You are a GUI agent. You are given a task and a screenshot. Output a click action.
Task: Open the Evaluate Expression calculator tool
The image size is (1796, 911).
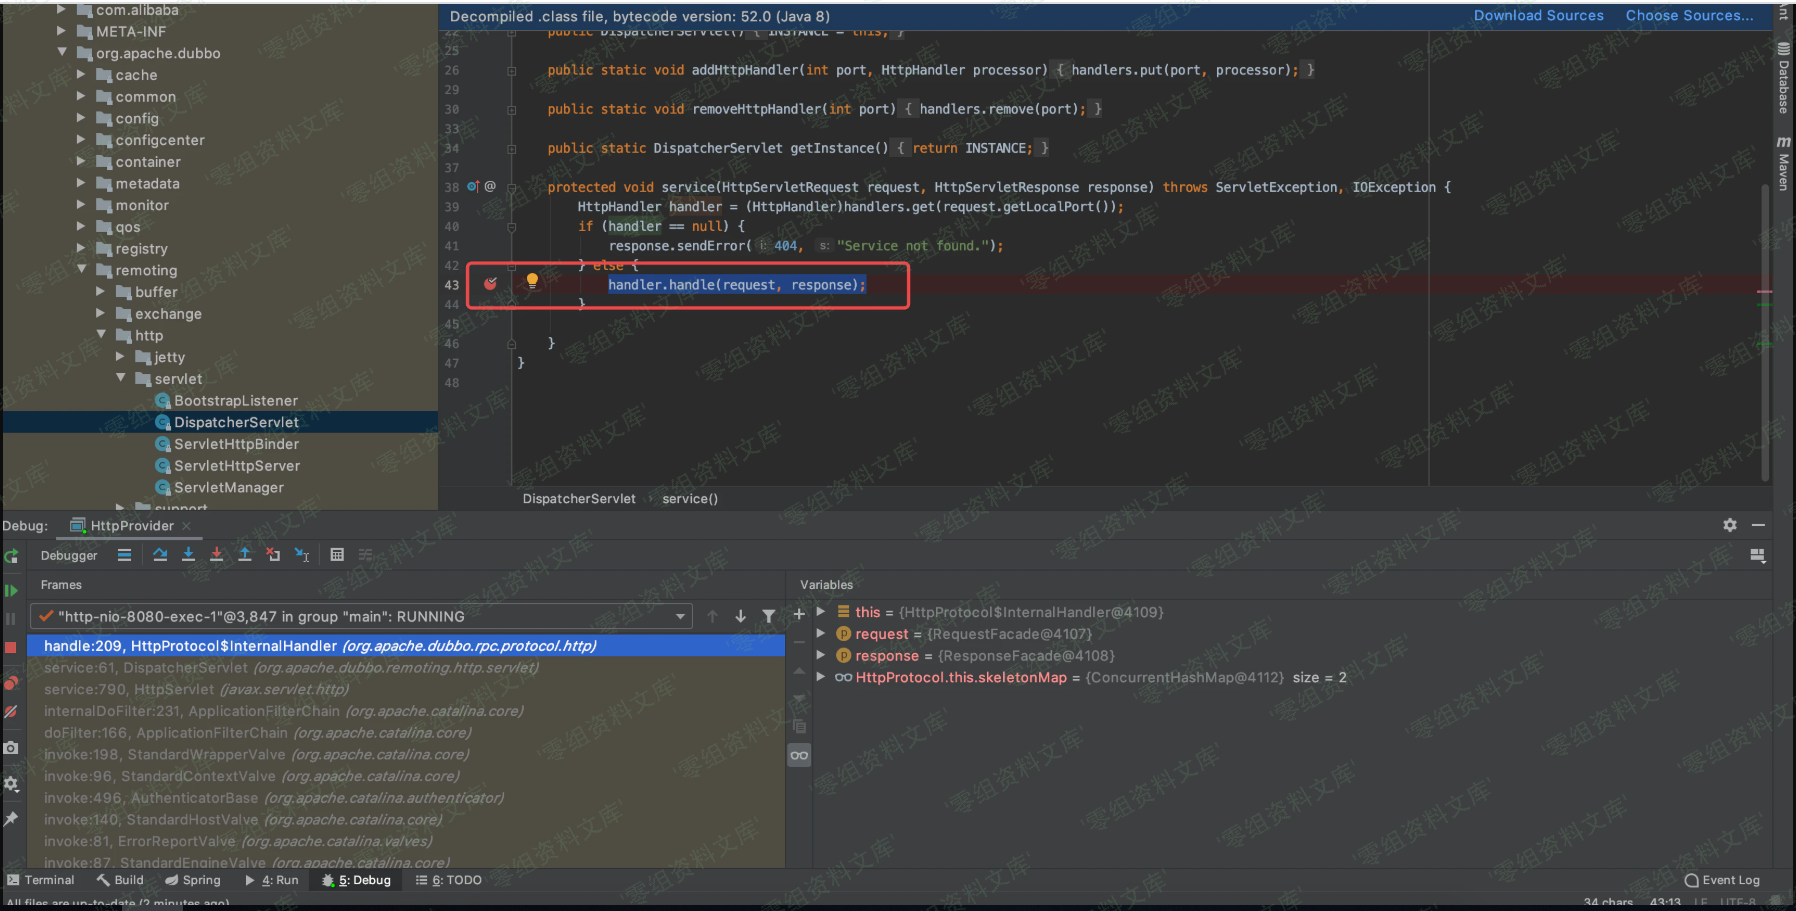pyautogui.click(x=337, y=555)
